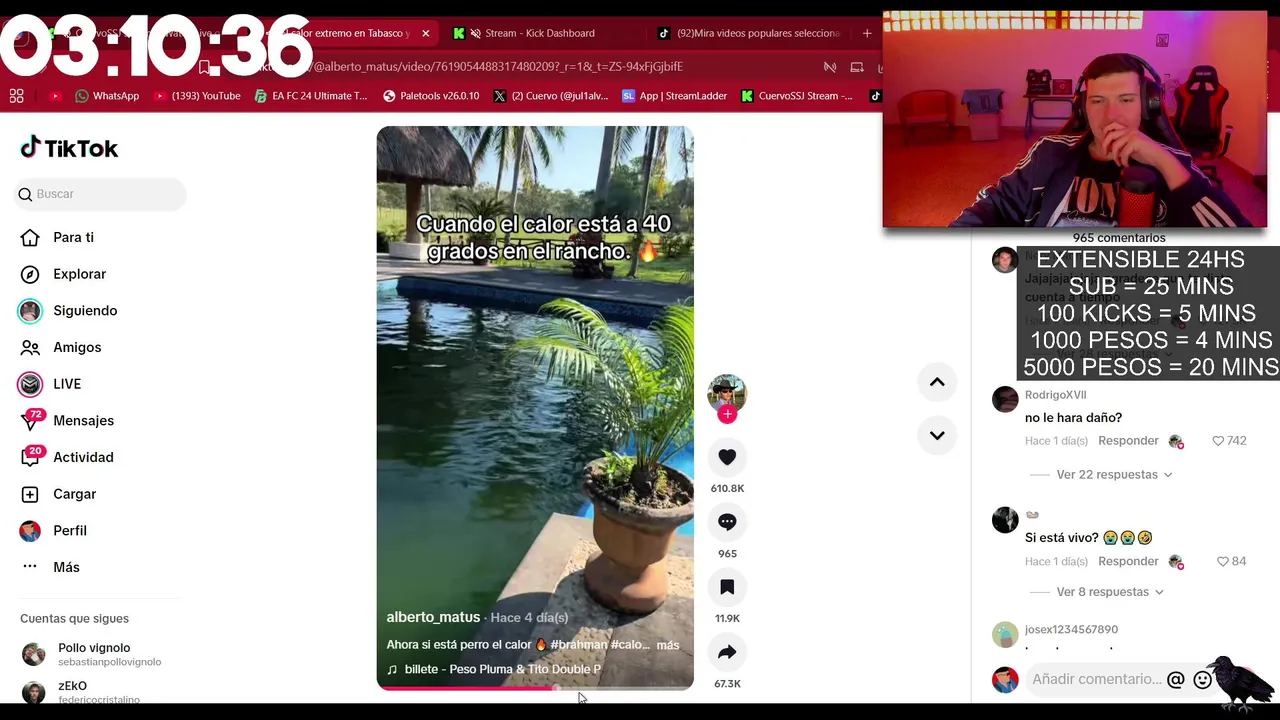Click the magnifier search icon
Viewport: 1280px width, 720px height.
(26, 194)
